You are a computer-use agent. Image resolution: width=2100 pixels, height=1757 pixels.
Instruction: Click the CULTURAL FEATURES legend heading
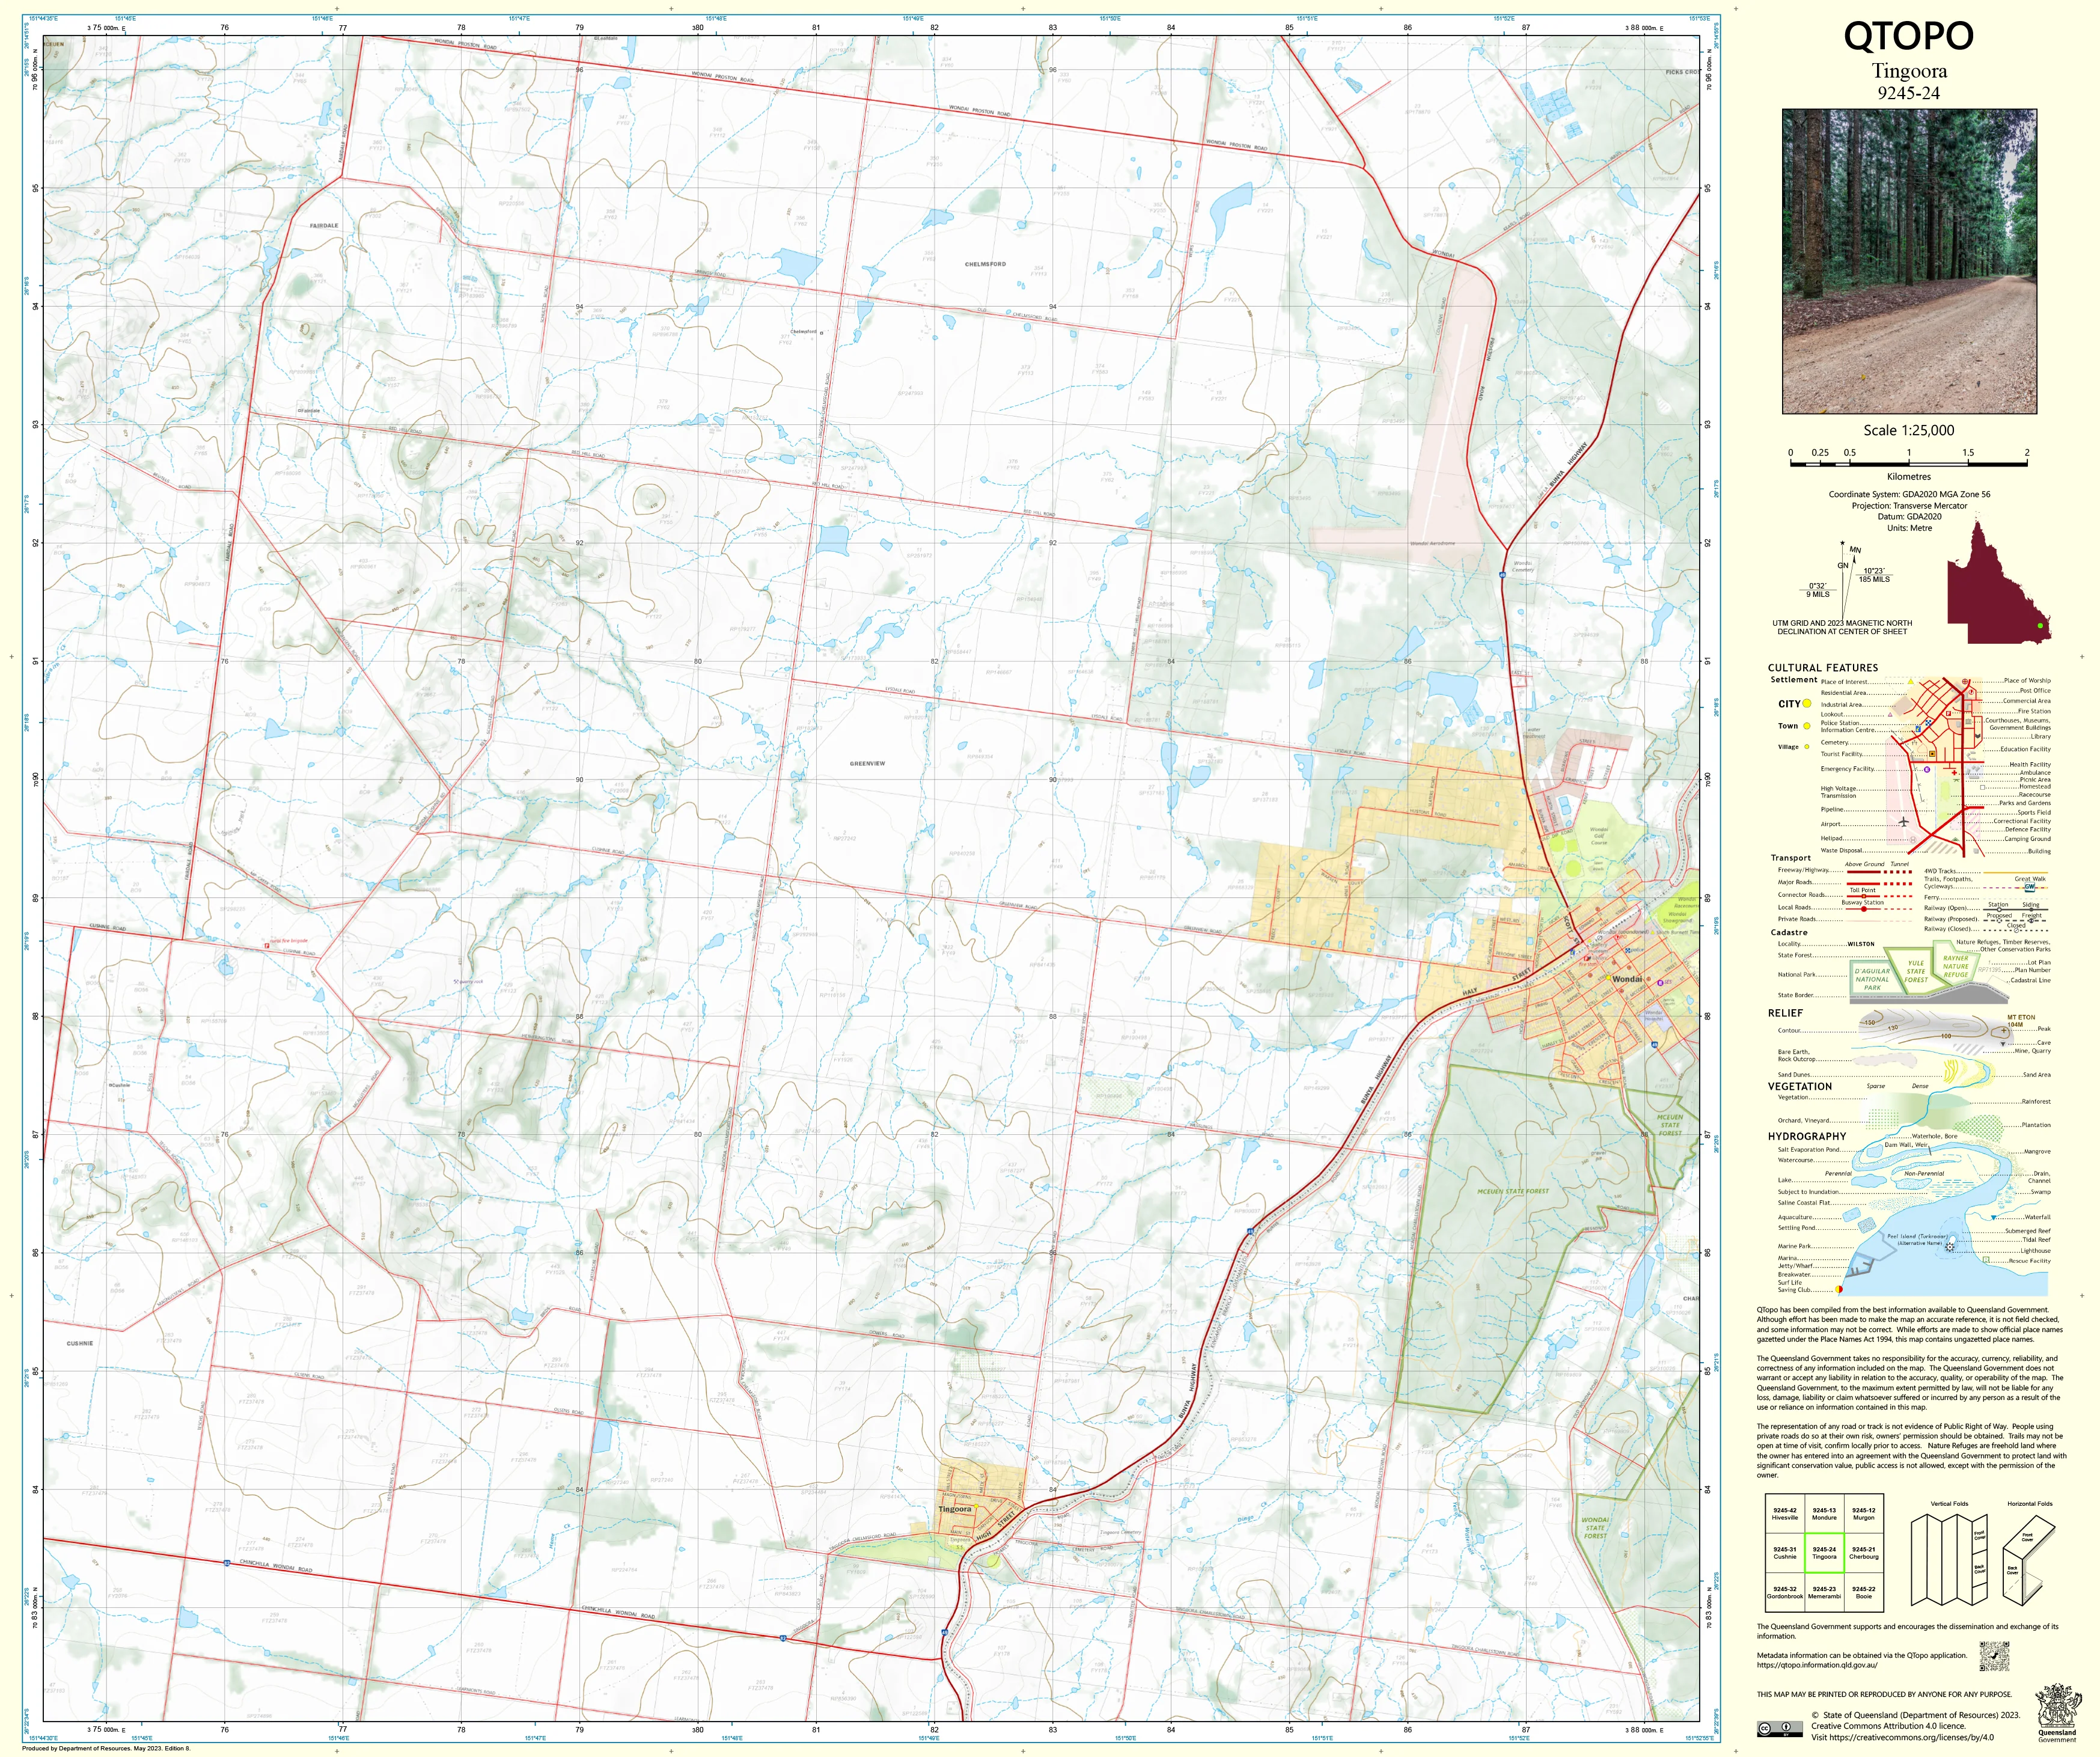point(1823,667)
